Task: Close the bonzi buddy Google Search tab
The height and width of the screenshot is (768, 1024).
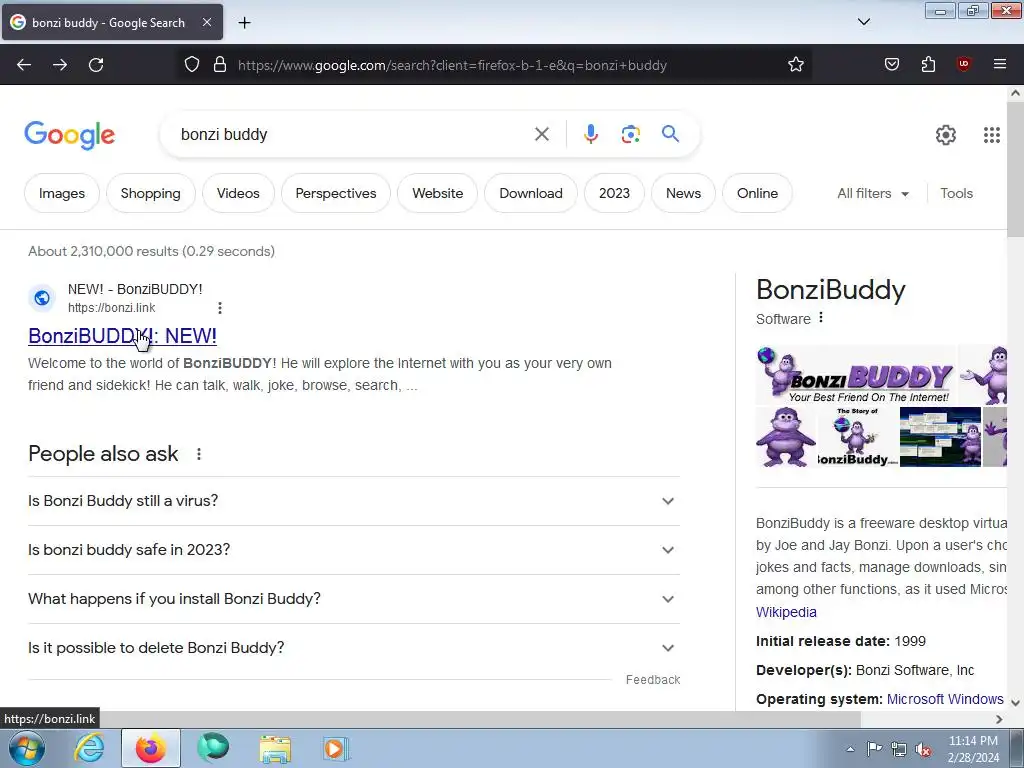Action: (206, 22)
